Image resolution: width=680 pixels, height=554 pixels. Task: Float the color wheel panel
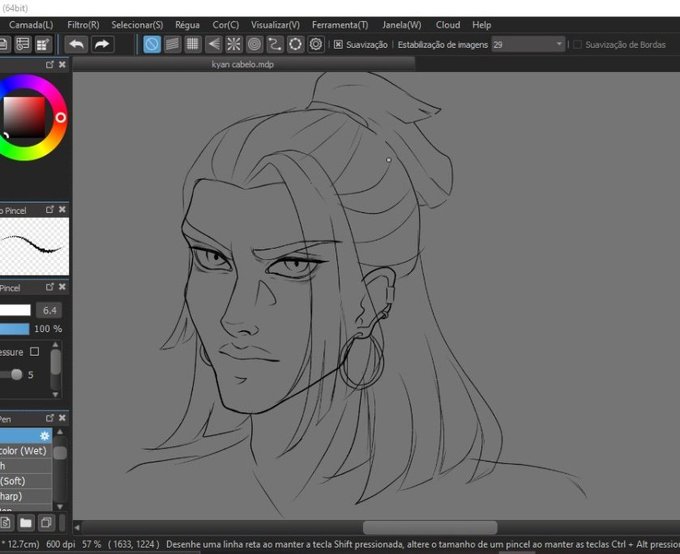pyautogui.click(x=49, y=64)
